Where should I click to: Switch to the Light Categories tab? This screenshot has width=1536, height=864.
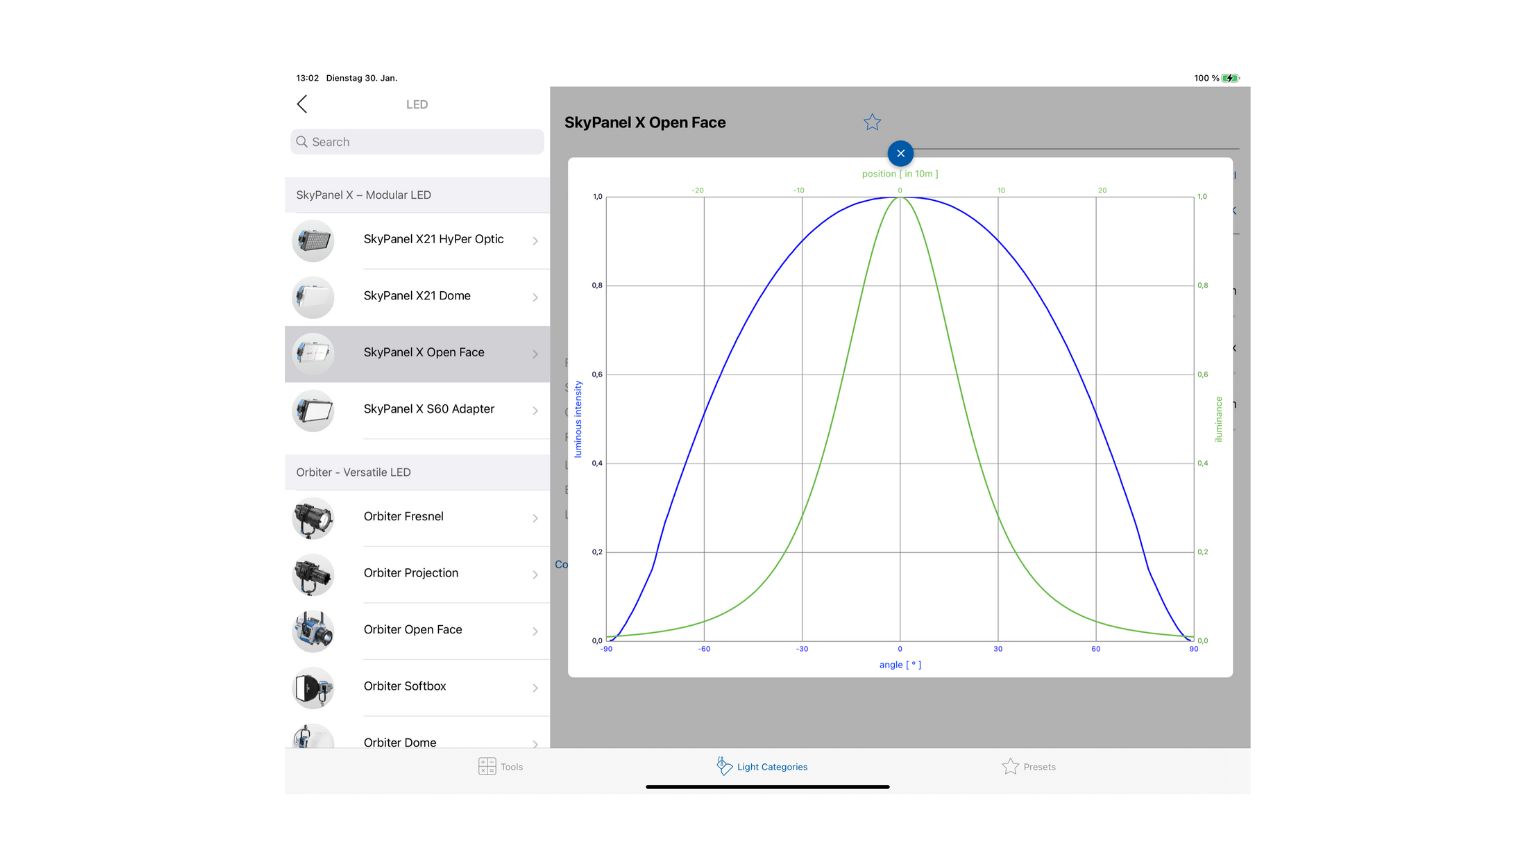pyautogui.click(x=762, y=767)
